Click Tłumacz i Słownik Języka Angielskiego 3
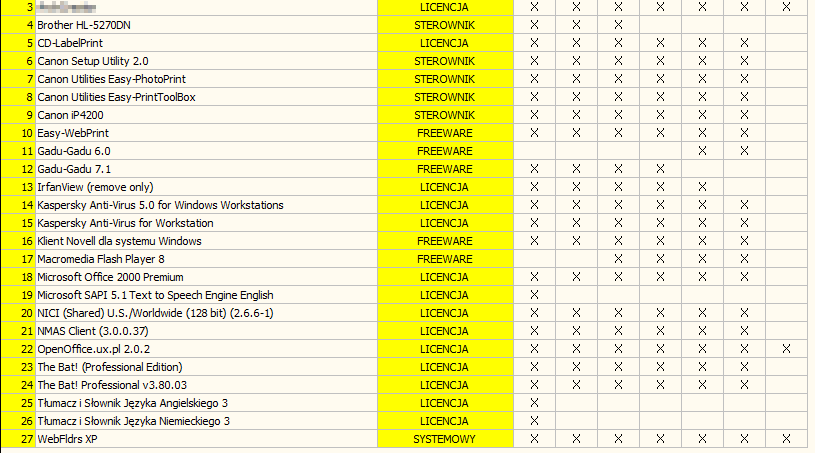 pos(206,403)
